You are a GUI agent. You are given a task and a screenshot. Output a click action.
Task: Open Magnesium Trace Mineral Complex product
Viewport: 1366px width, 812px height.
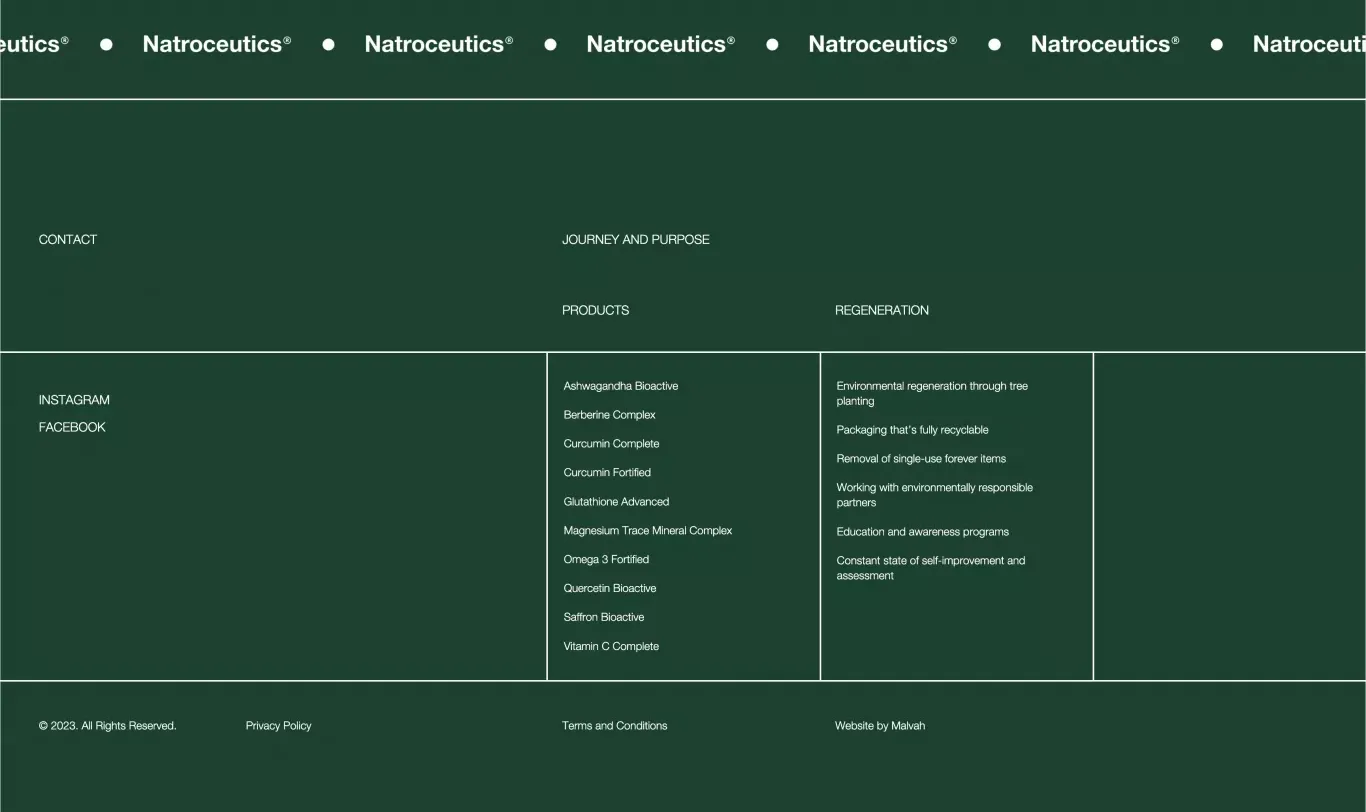(648, 531)
